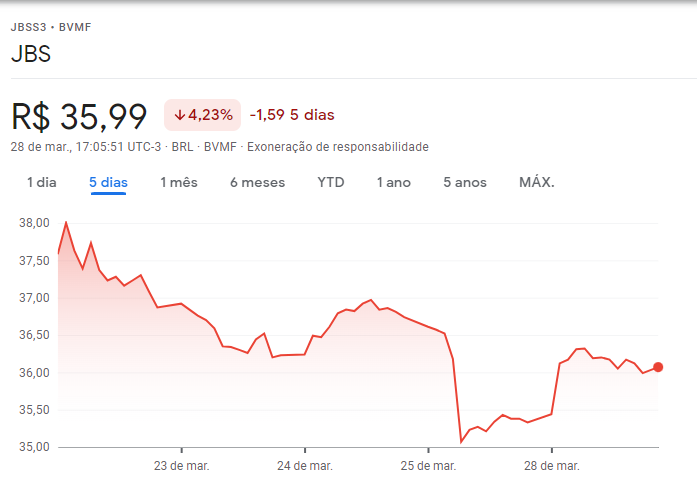The height and width of the screenshot is (487, 697).
Task: Open the MÁX. chart range
Action: tap(537, 182)
